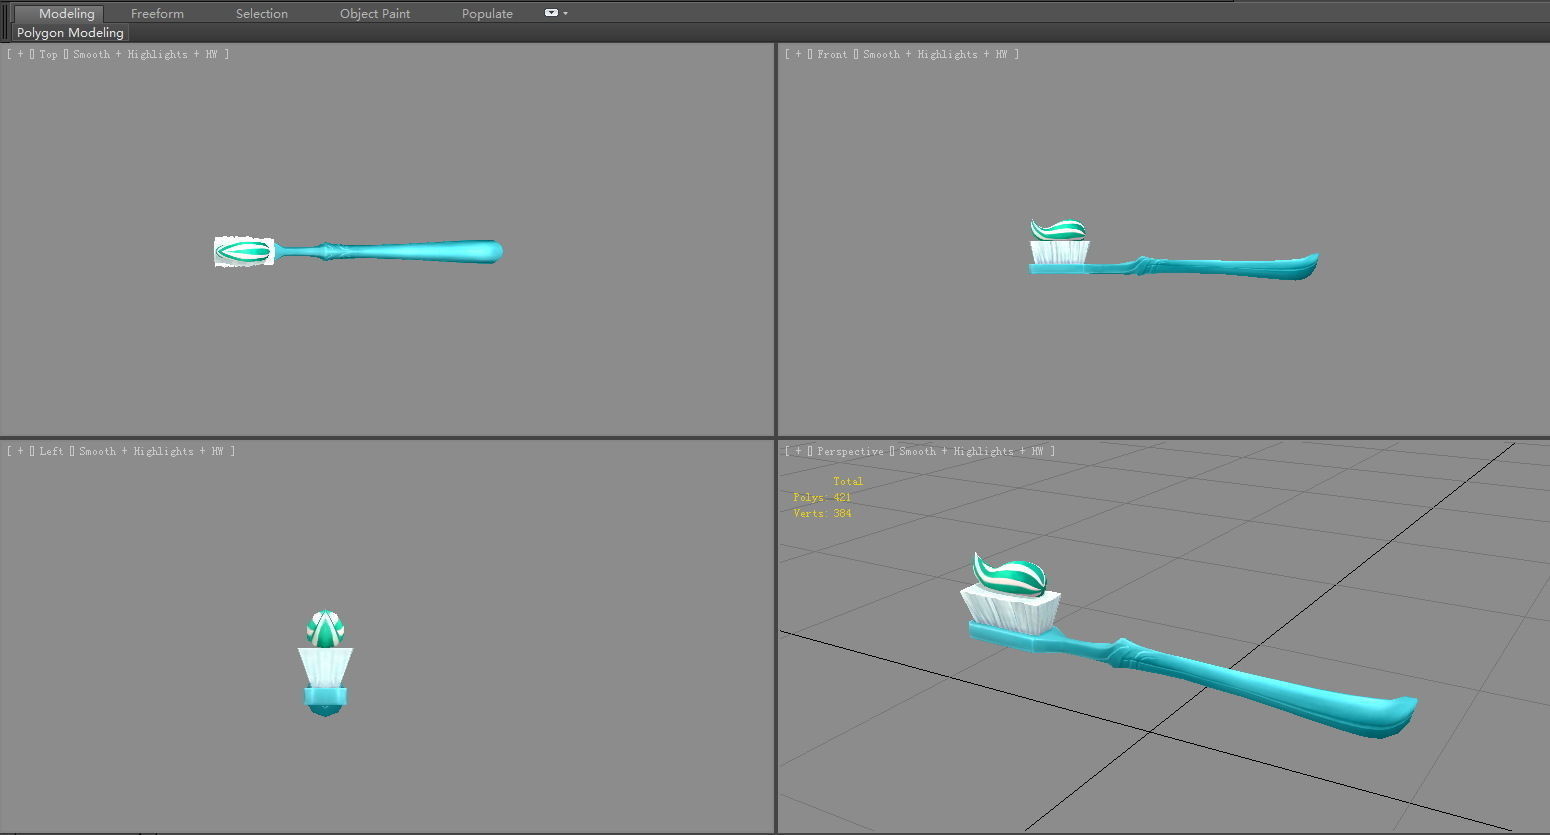Open the Top viewport [+] general menu
Image resolution: width=1550 pixels, height=835 pixels.
[x=20, y=55]
